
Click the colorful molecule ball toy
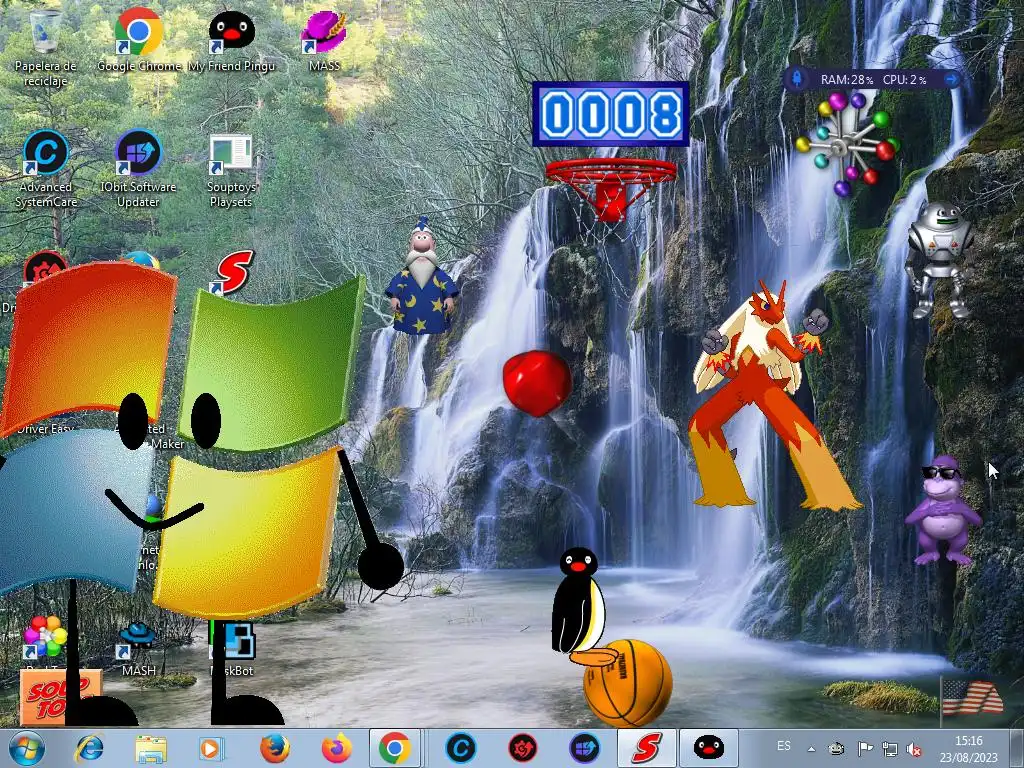pyautogui.click(x=846, y=143)
